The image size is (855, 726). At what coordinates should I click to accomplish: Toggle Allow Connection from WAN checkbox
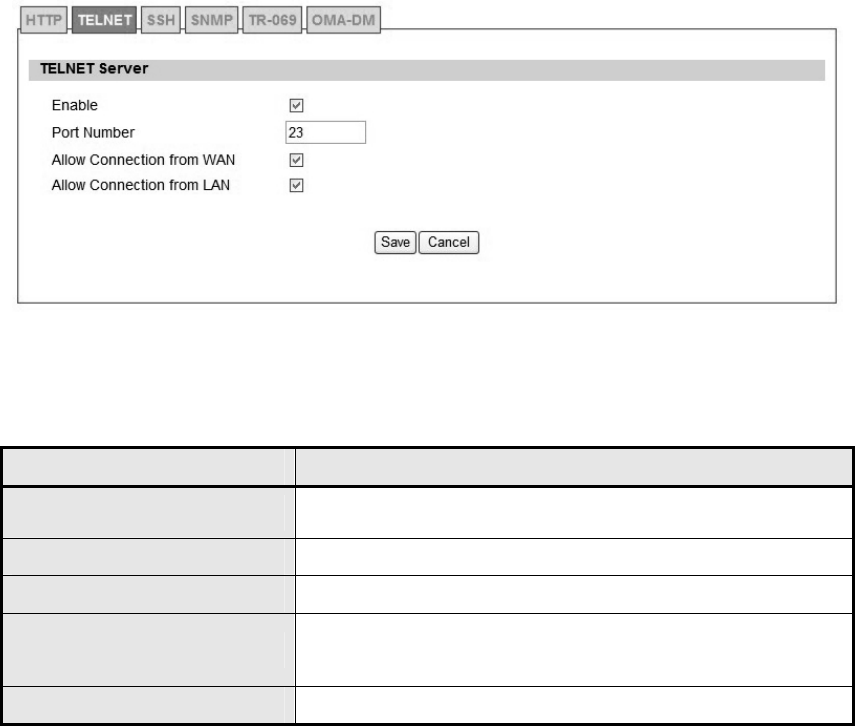pyautogui.click(x=296, y=160)
